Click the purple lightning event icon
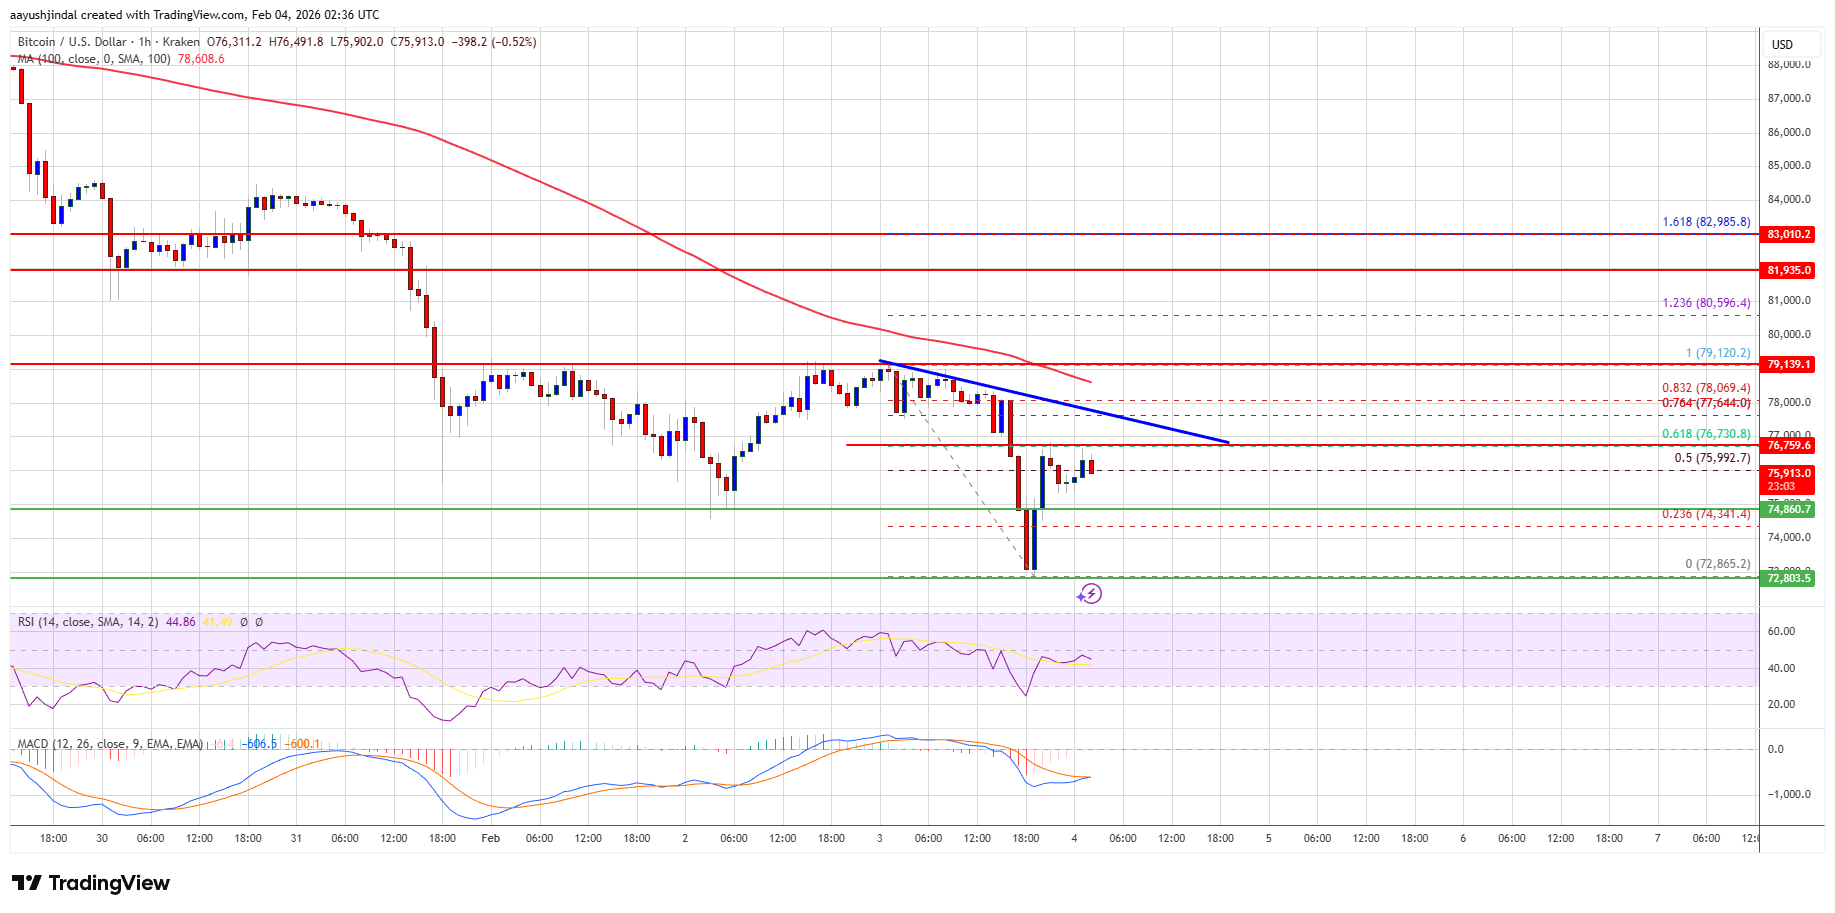1835x913 pixels. tap(1089, 594)
